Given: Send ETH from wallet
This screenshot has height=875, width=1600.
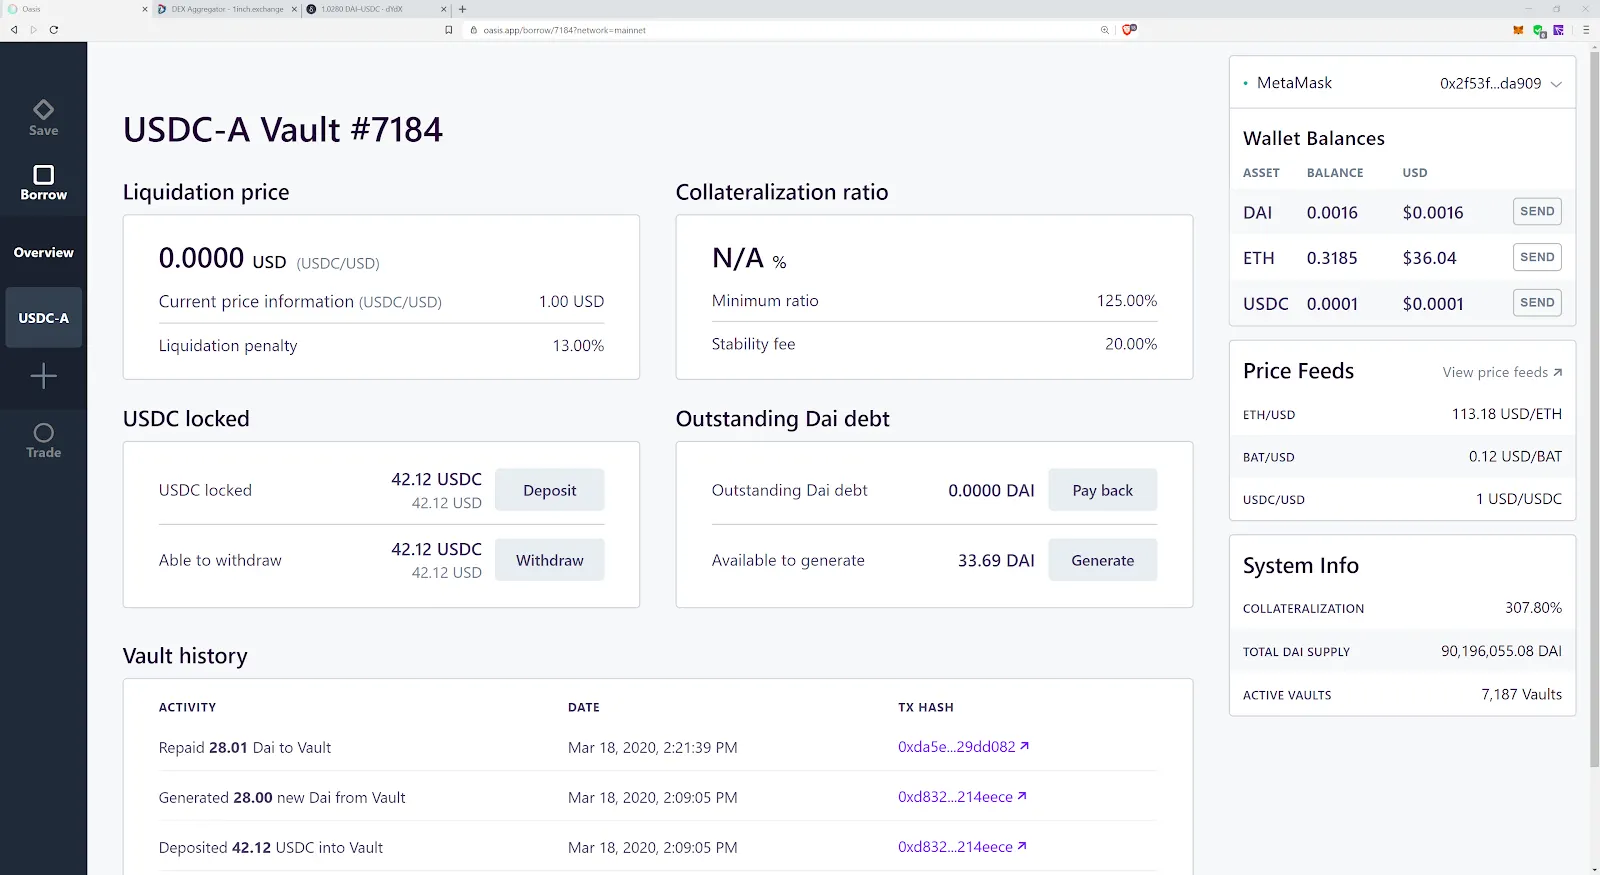Looking at the screenshot, I should [x=1537, y=257].
